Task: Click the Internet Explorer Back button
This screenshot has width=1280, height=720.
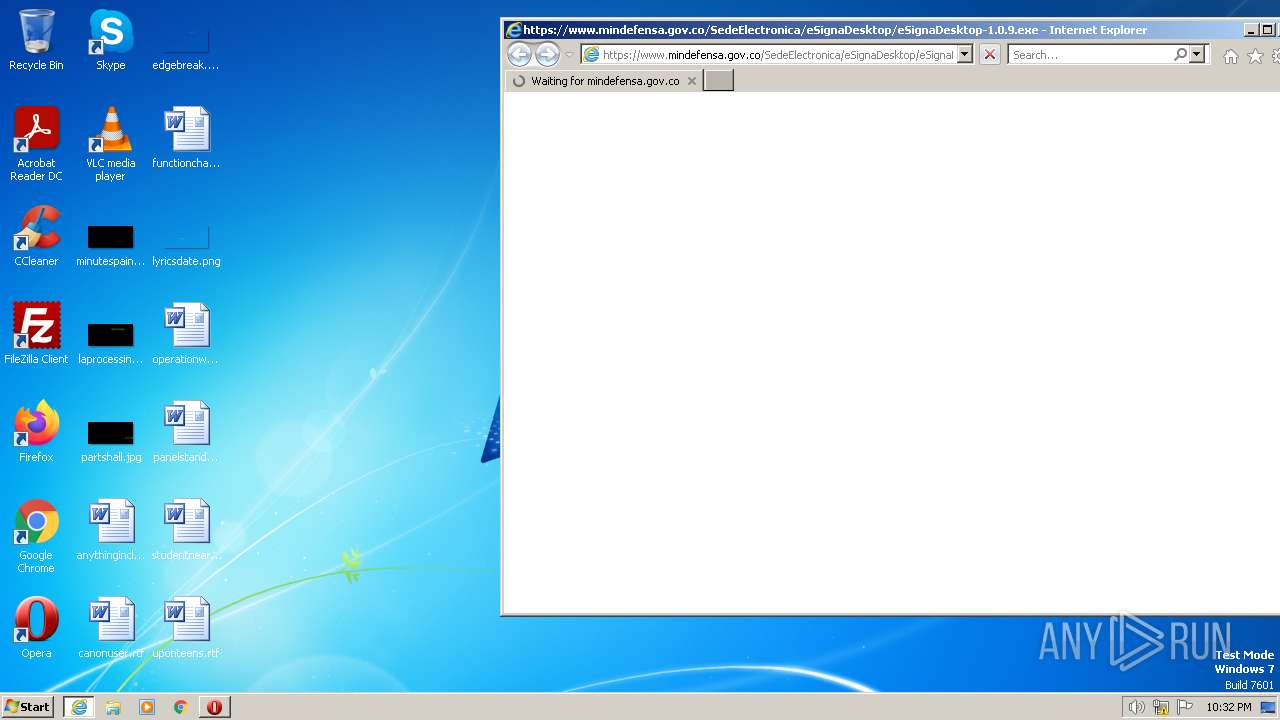Action: click(519, 55)
